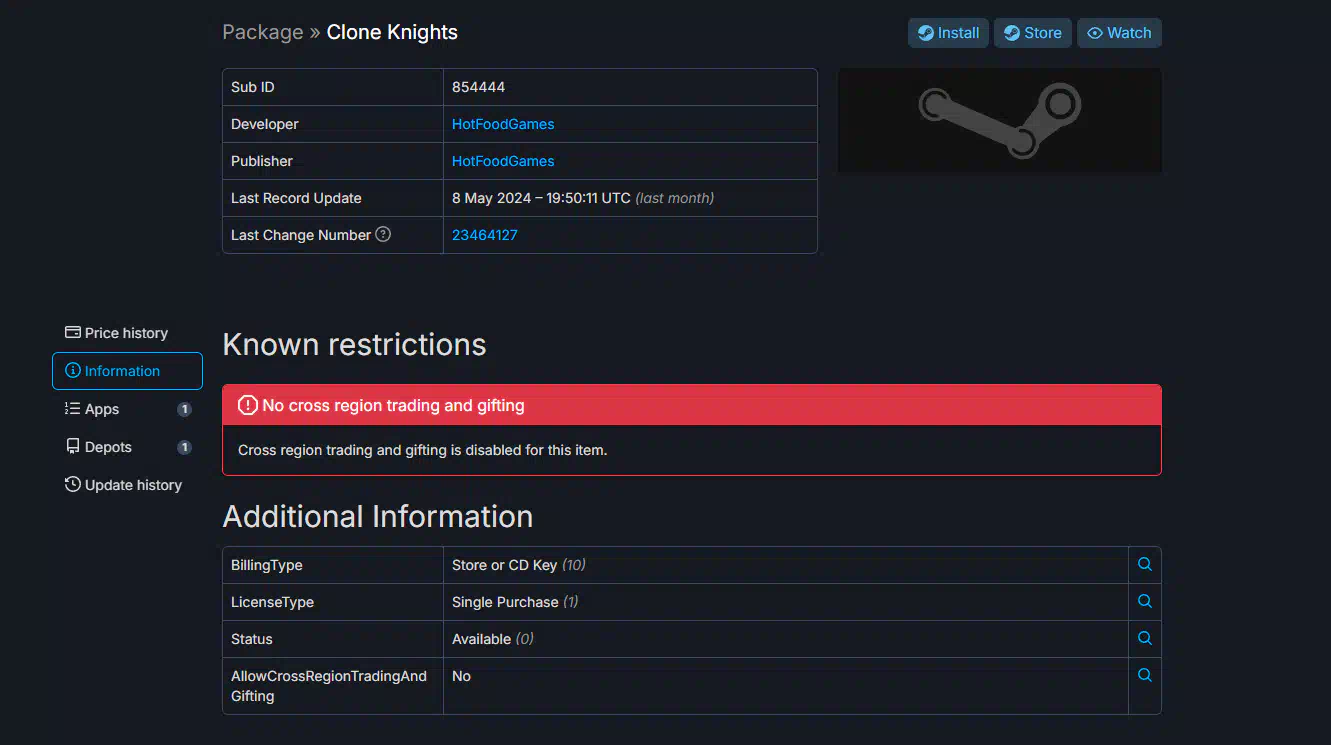Open HotFoodGames publisher link
Image resolution: width=1331 pixels, height=745 pixels.
(x=503, y=161)
